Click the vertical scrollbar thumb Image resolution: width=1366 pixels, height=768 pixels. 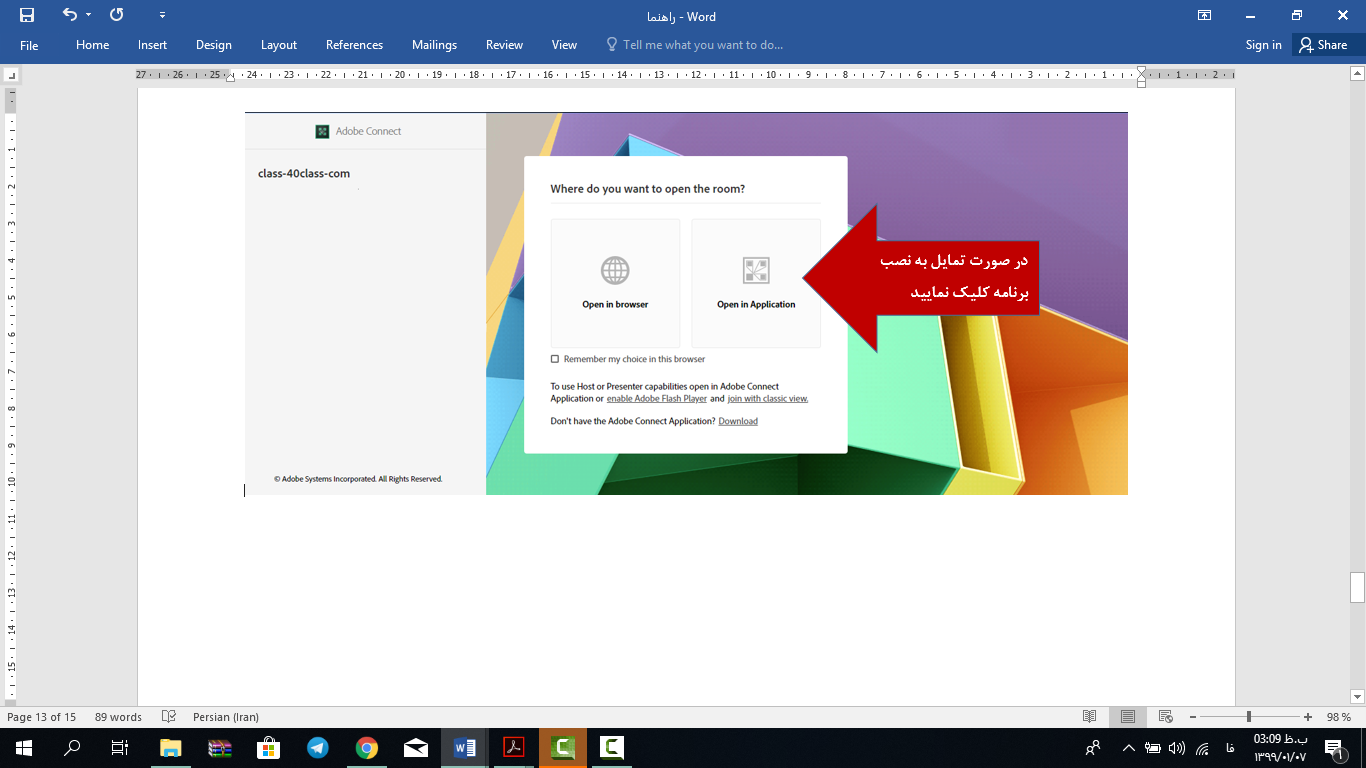click(1357, 587)
